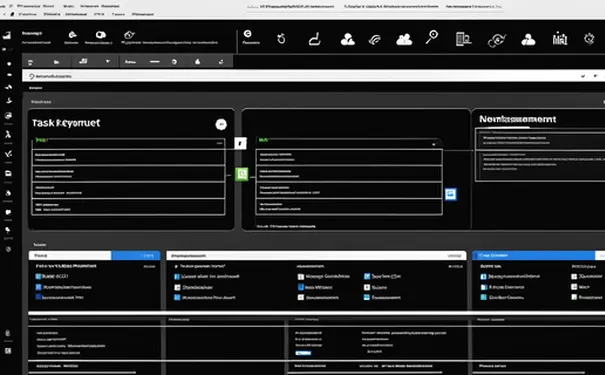Click the circular arrow undo icon in top toolbar

[x=281, y=39]
